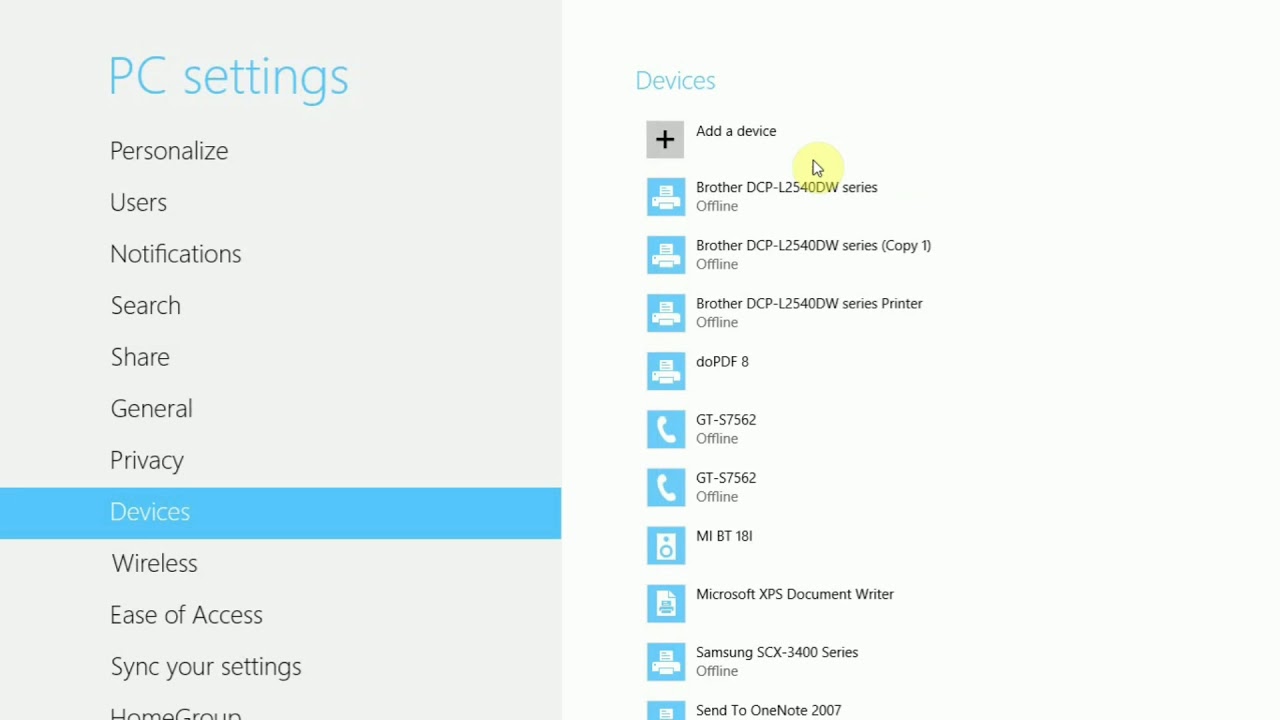The width and height of the screenshot is (1280, 720).
Task: Open General settings
Action: 151,408
